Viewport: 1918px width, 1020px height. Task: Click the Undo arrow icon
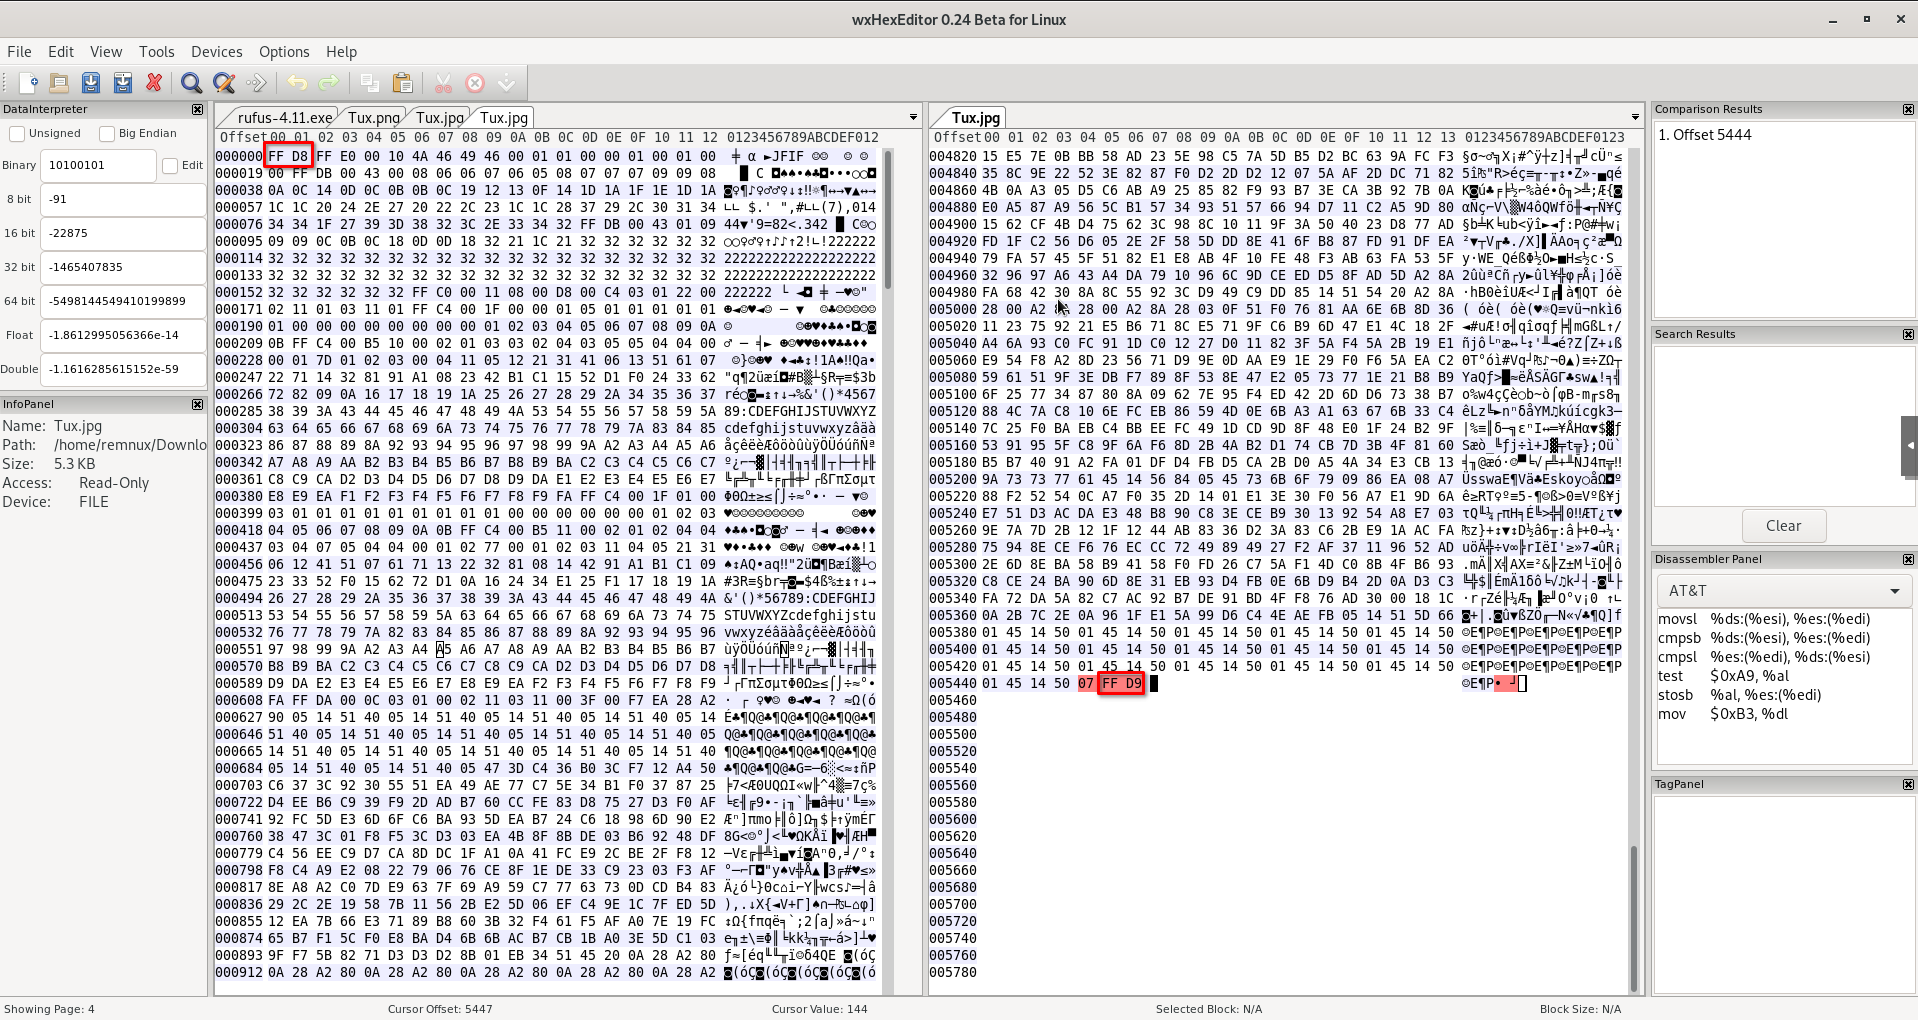point(297,83)
